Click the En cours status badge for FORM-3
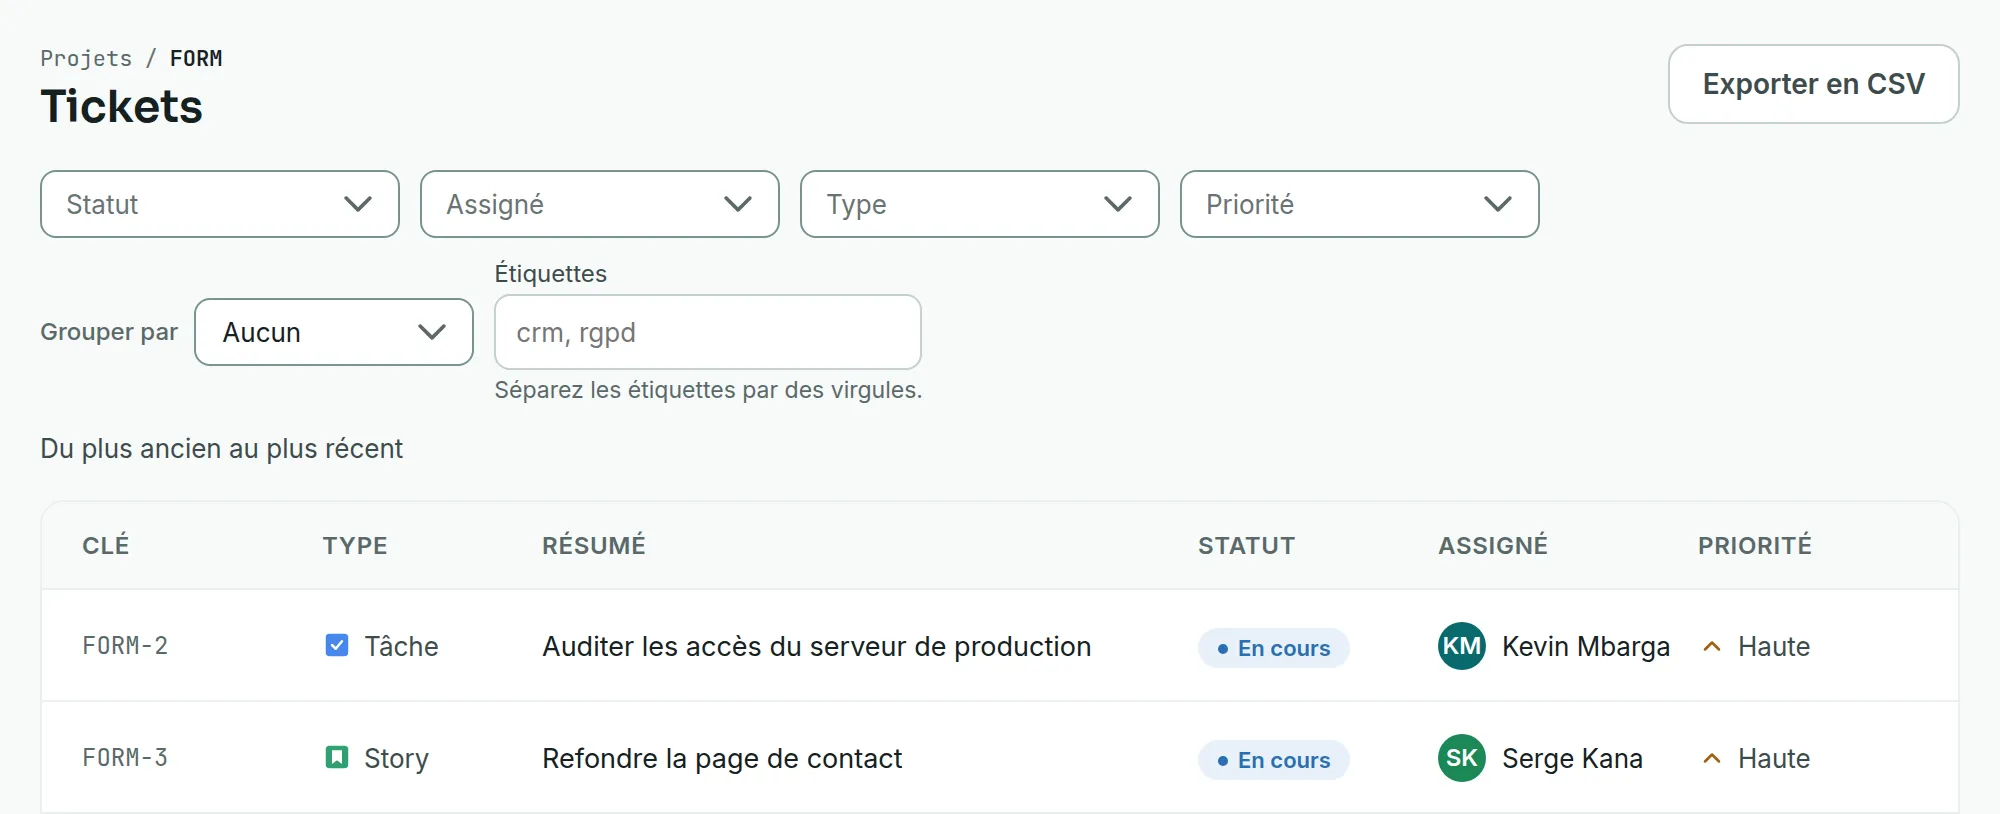The height and width of the screenshot is (814, 2000). tap(1274, 760)
